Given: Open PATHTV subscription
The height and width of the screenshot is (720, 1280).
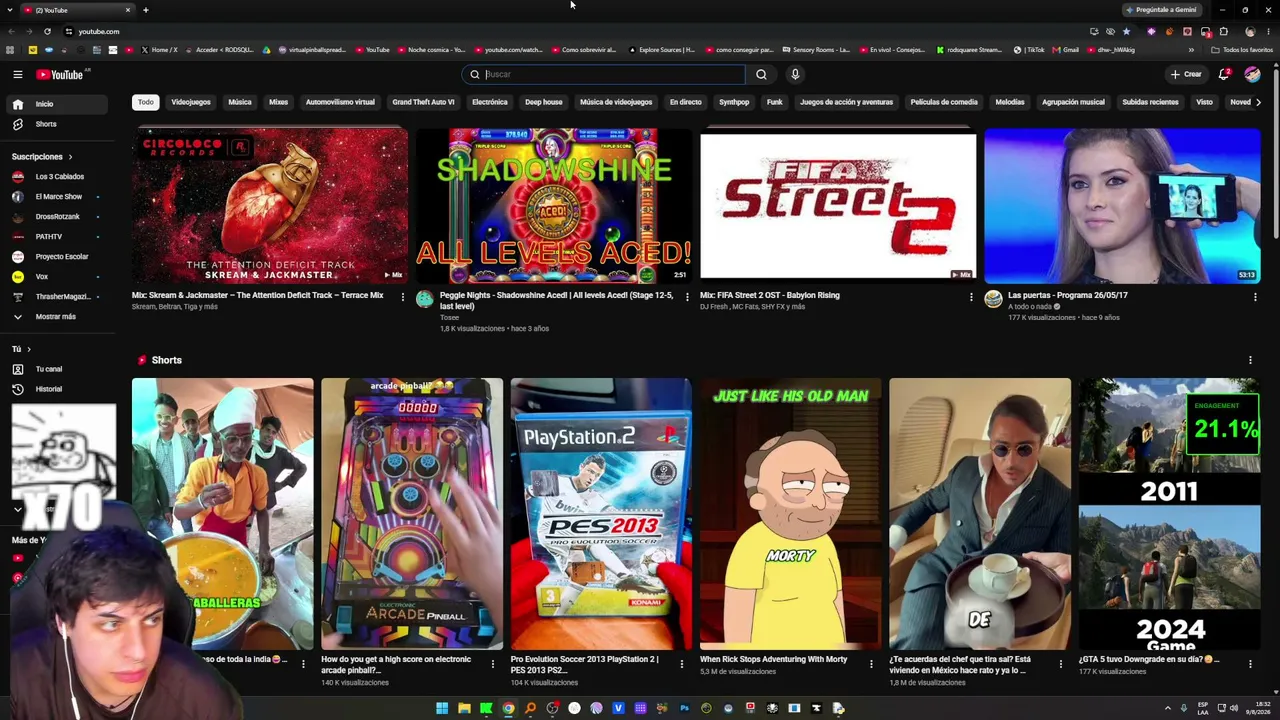Looking at the screenshot, I should click(55, 237).
